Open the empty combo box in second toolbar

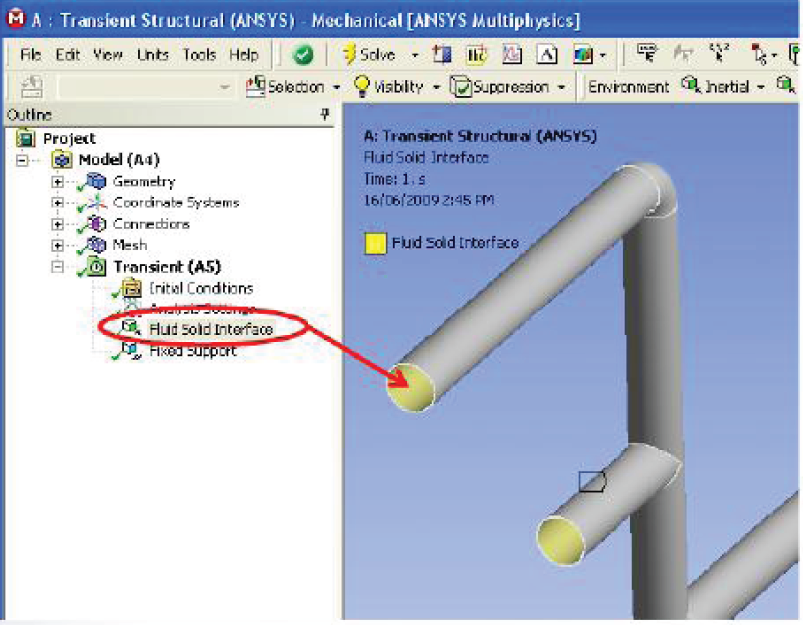point(145,87)
